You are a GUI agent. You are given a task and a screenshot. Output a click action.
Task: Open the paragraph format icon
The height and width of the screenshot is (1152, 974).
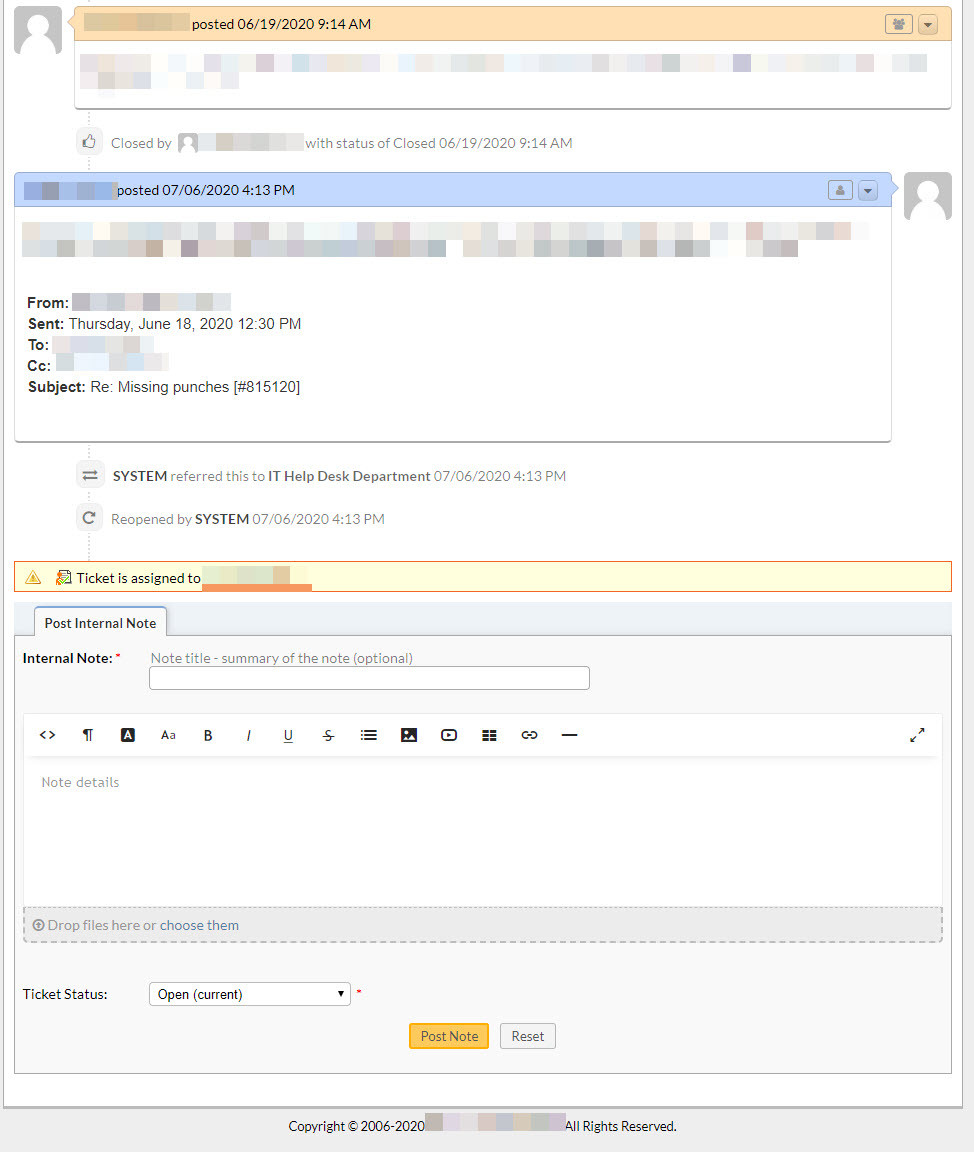point(88,735)
